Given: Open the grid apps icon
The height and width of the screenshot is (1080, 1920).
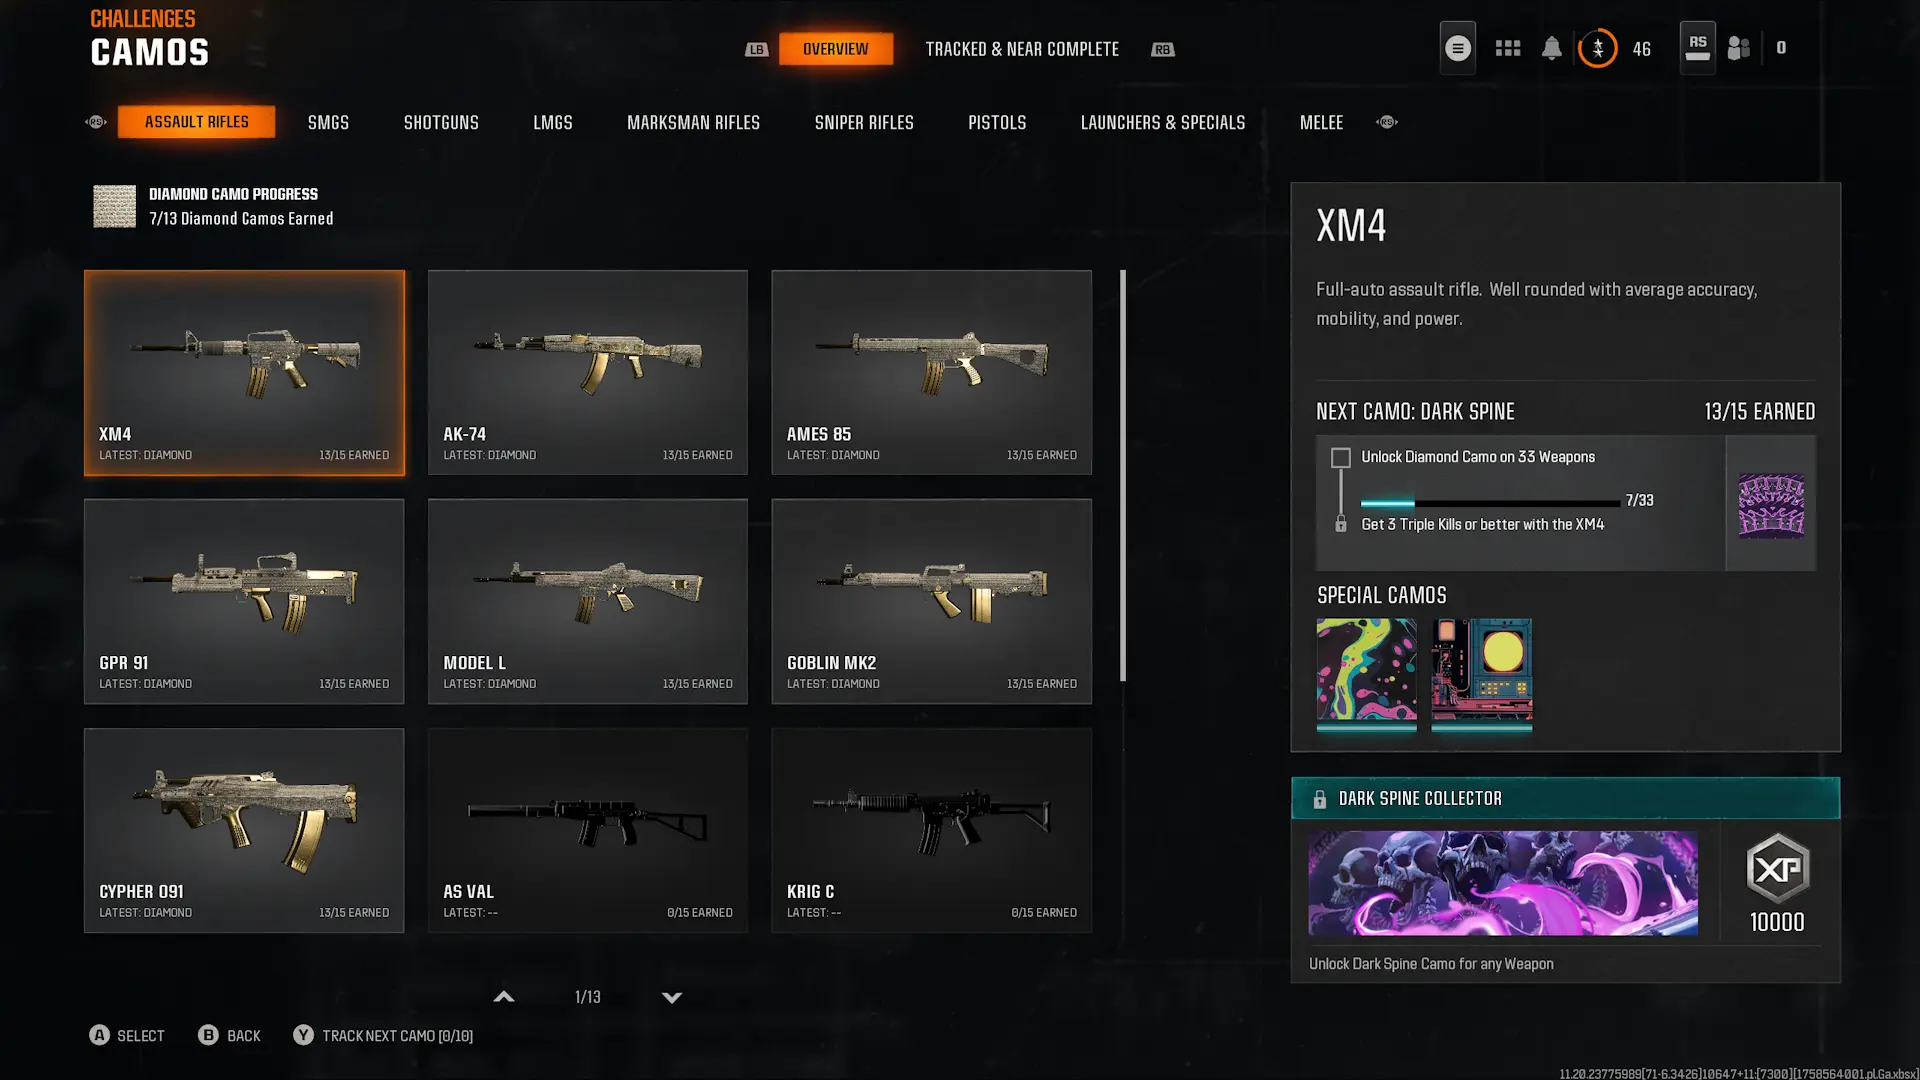Looking at the screenshot, I should [1507, 48].
